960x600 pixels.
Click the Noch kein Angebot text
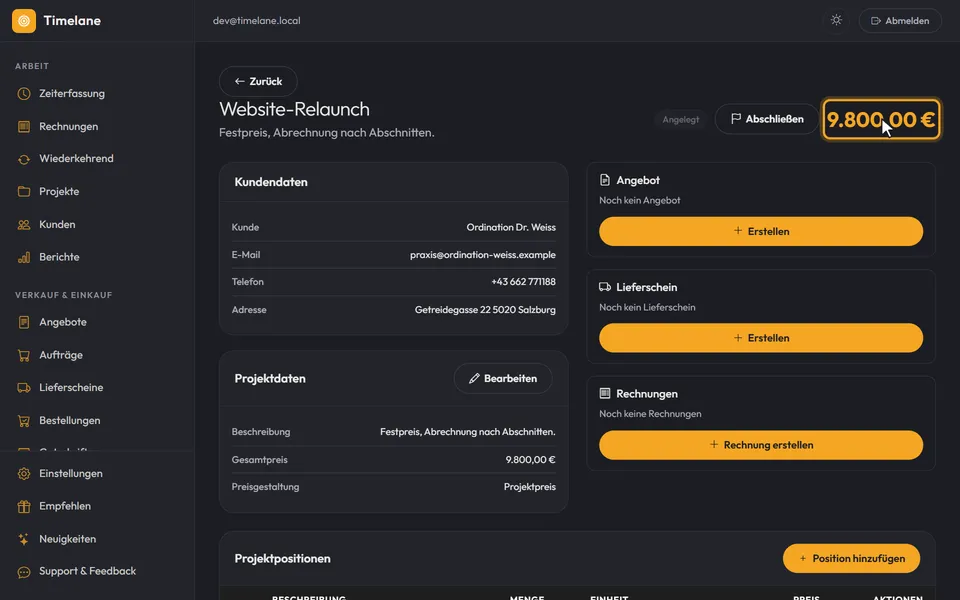pyautogui.click(x=640, y=200)
